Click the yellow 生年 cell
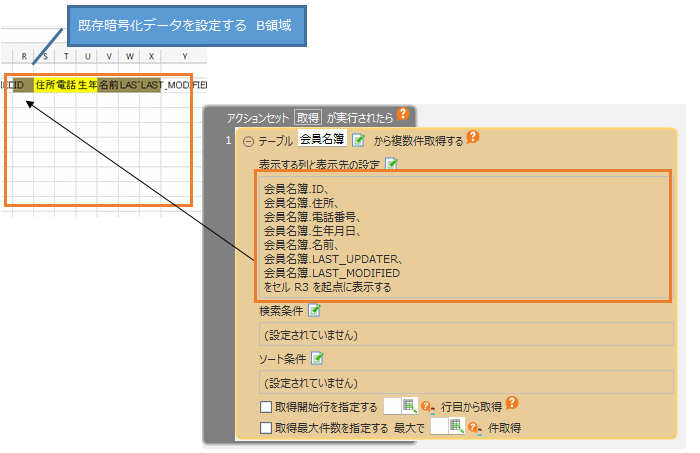 [x=87, y=85]
